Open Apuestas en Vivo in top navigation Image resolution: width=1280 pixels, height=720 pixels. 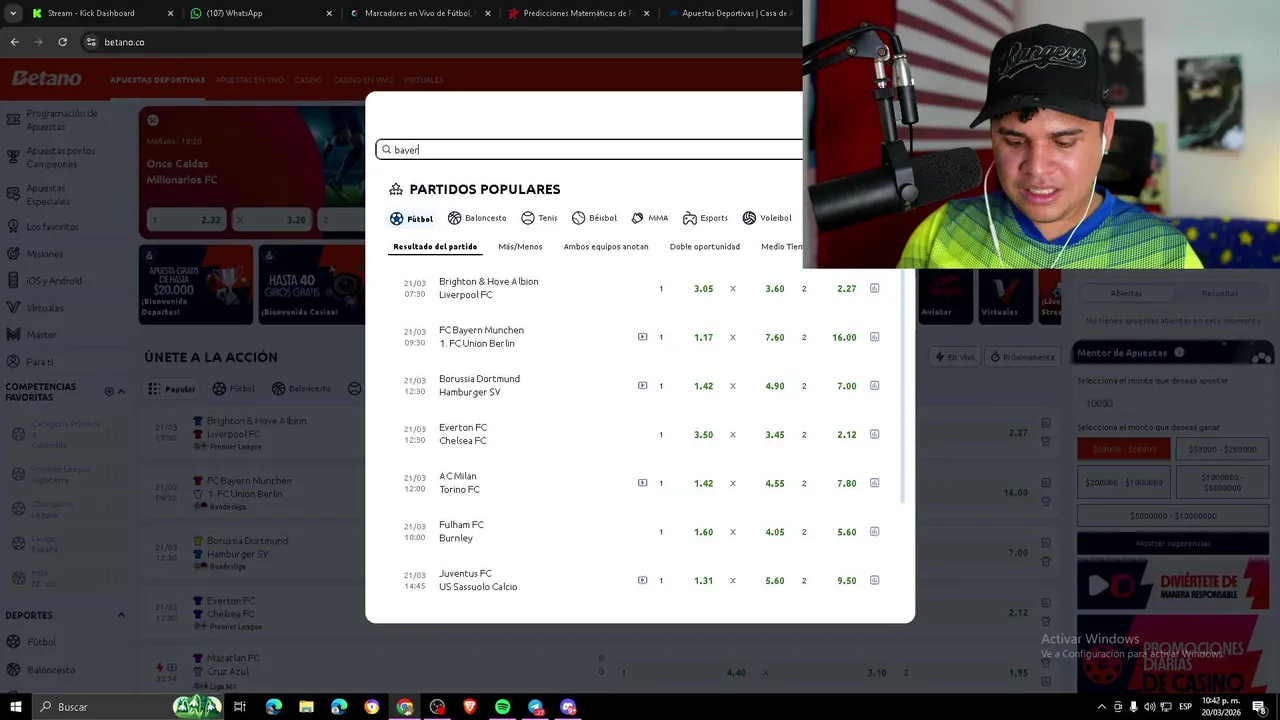pos(250,80)
